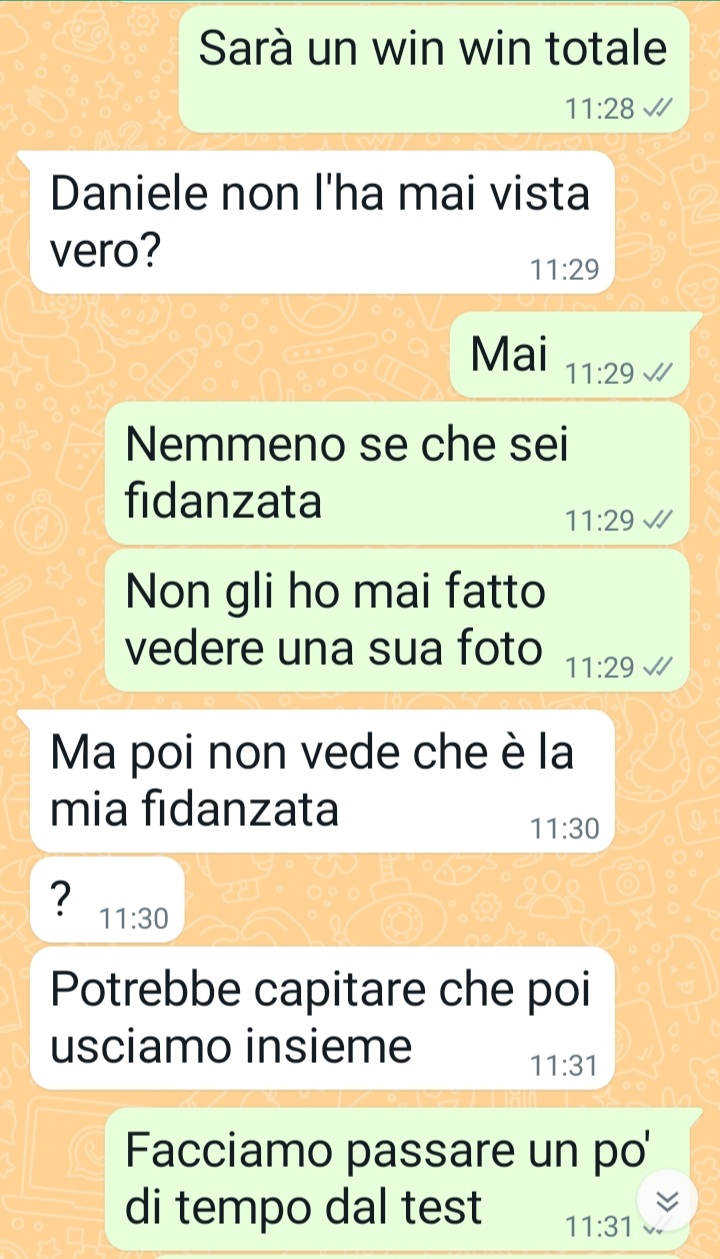Select "Facciamo passare un po' di tempo" message

pyautogui.click(x=397, y=1178)
